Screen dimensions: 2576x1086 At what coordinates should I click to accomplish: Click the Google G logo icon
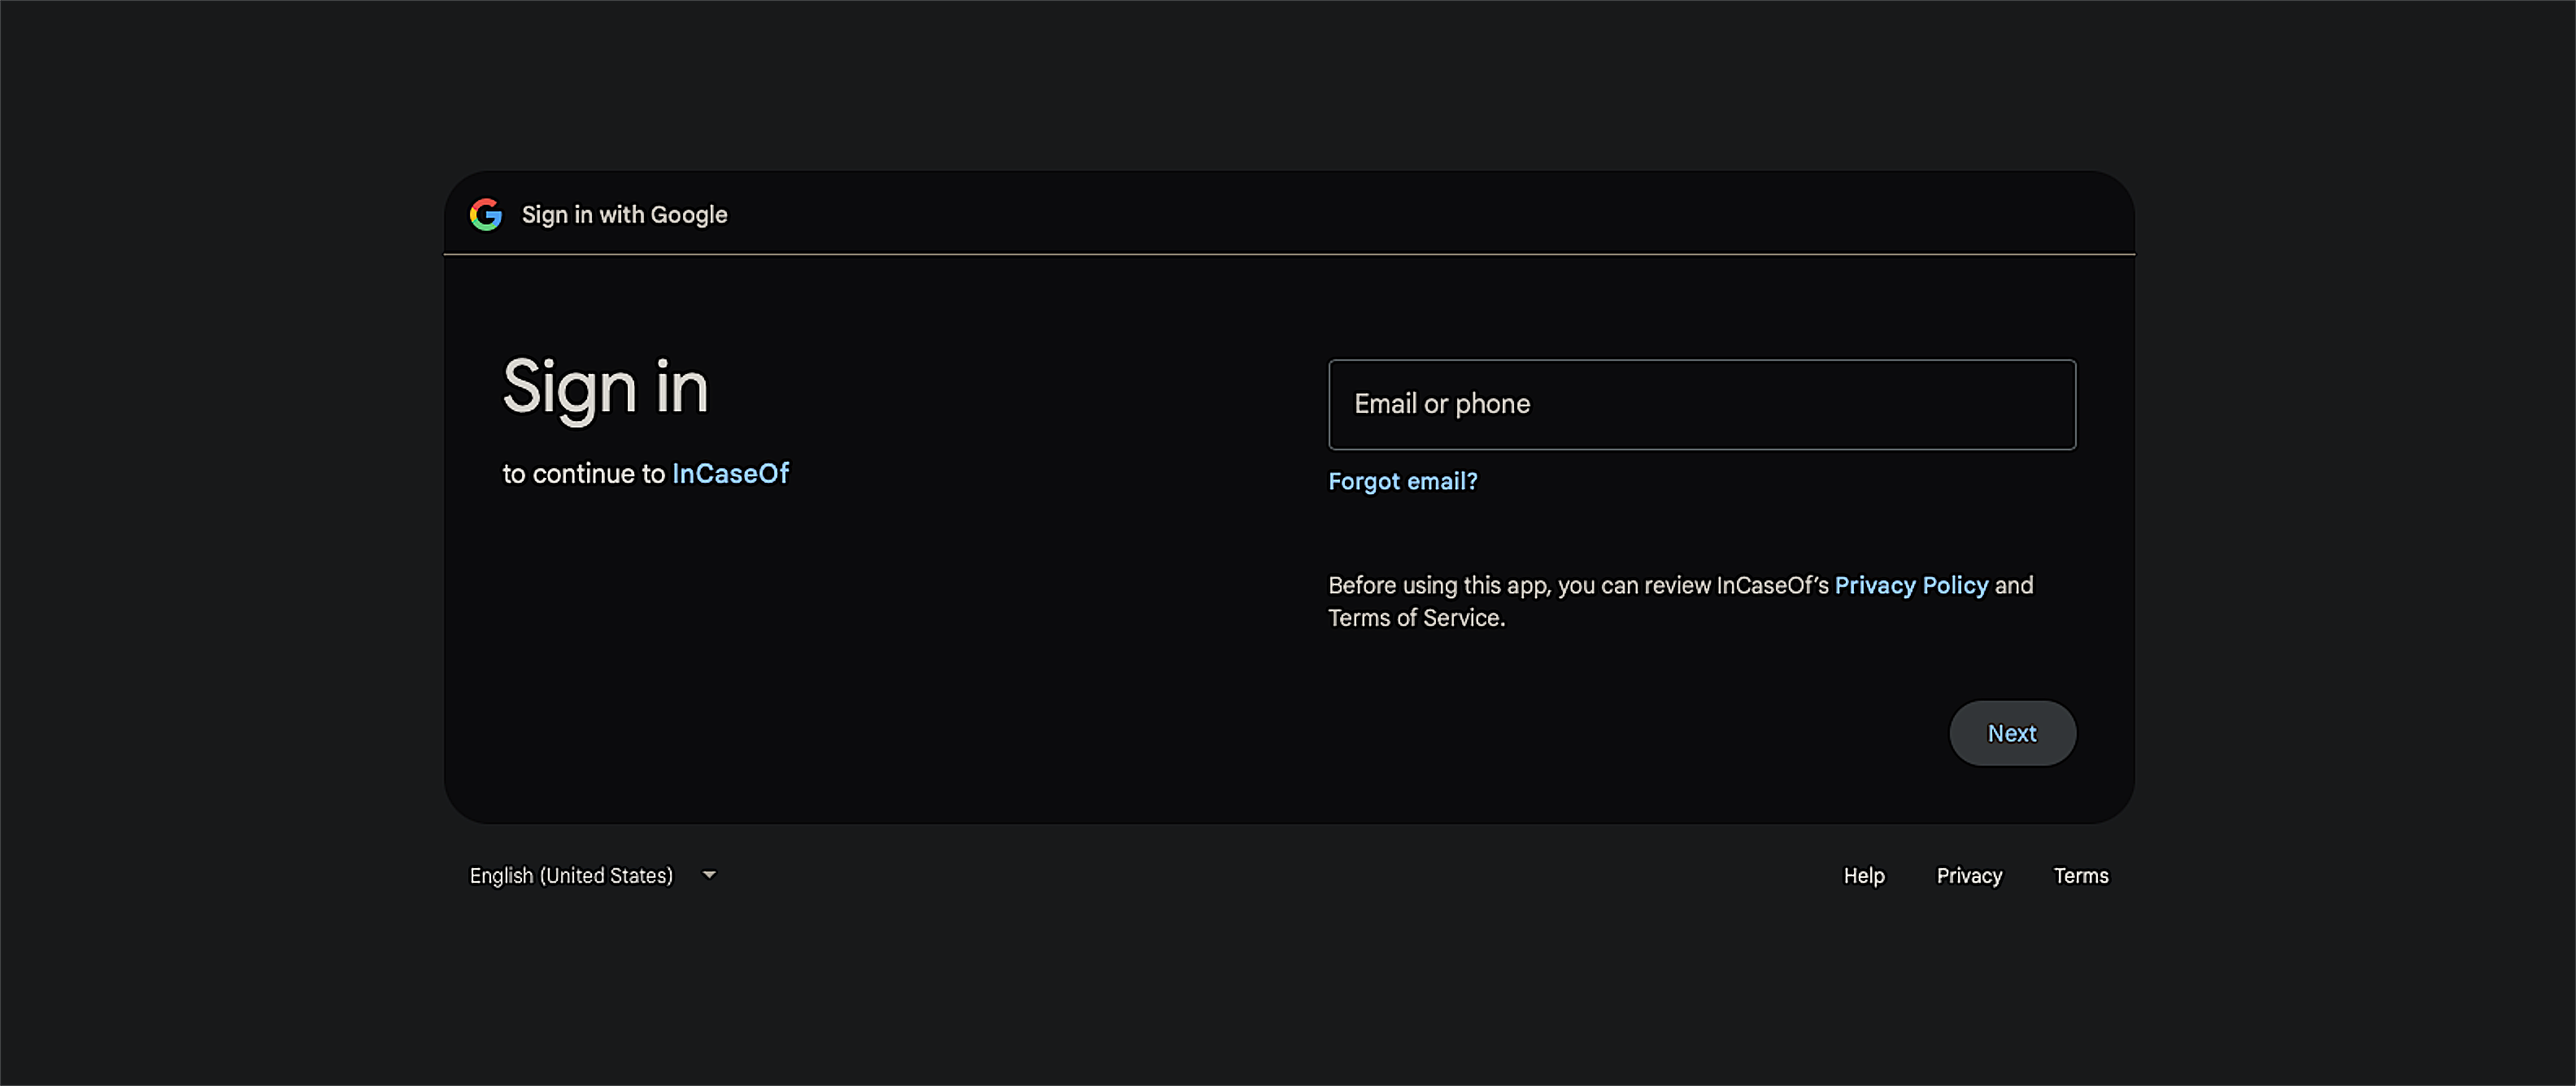coord(486,214)
